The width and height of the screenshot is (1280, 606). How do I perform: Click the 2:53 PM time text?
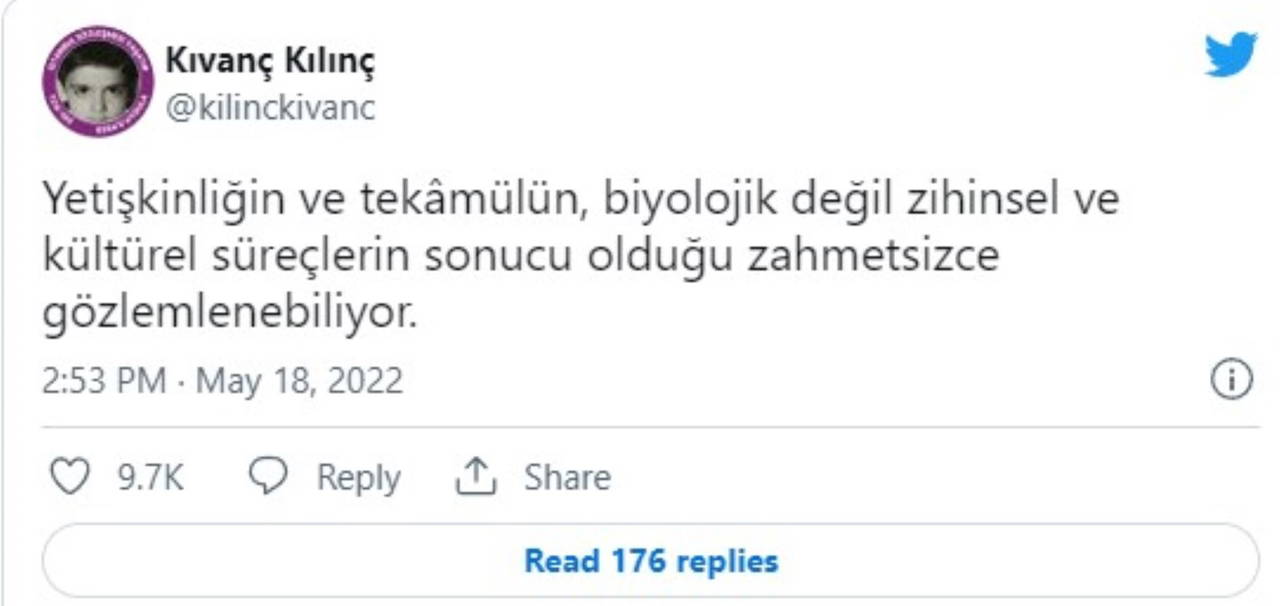click(104, 381)
